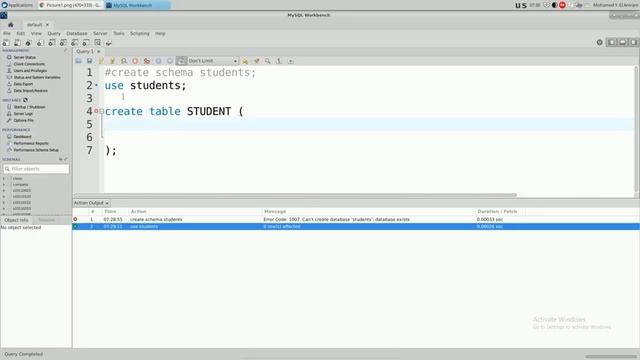Click the create new view toolbar icon
This screenshot has height=360, width=640.
pyautogui.click(x=63, y=42)
